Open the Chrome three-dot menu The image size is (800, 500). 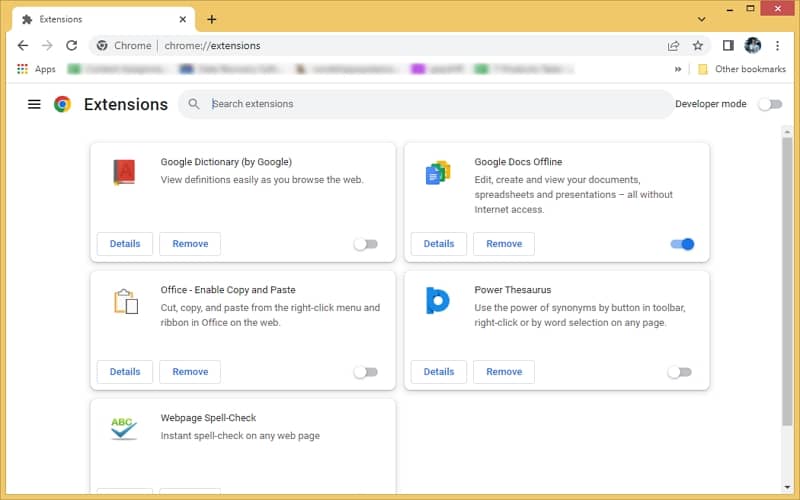click(777, 45)
